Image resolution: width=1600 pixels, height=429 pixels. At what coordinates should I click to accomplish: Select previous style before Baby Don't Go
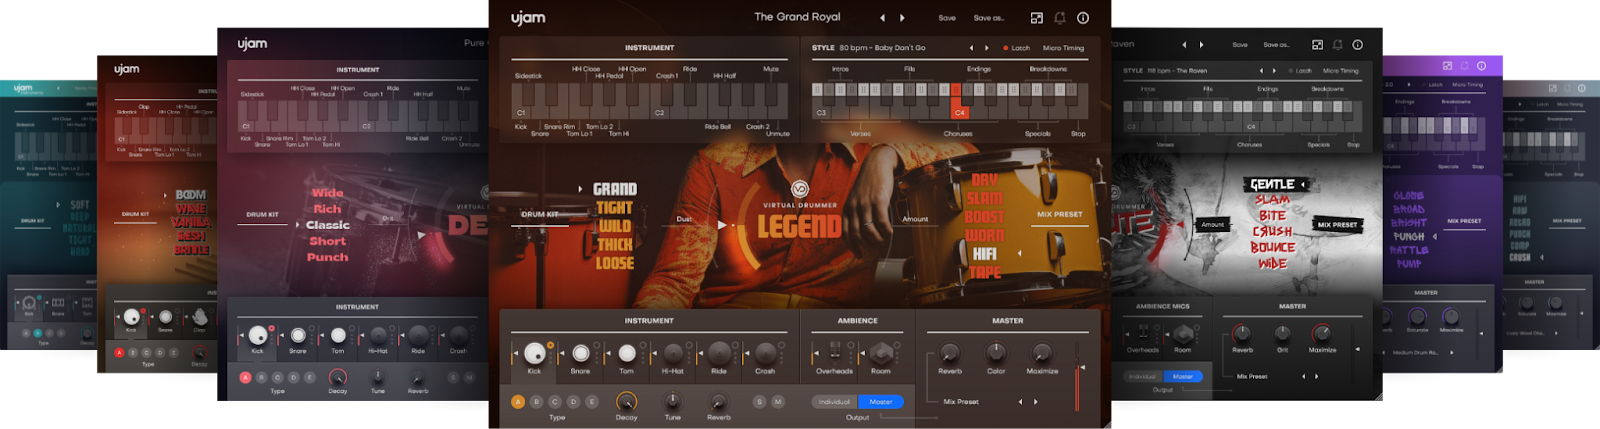(971, 48)
